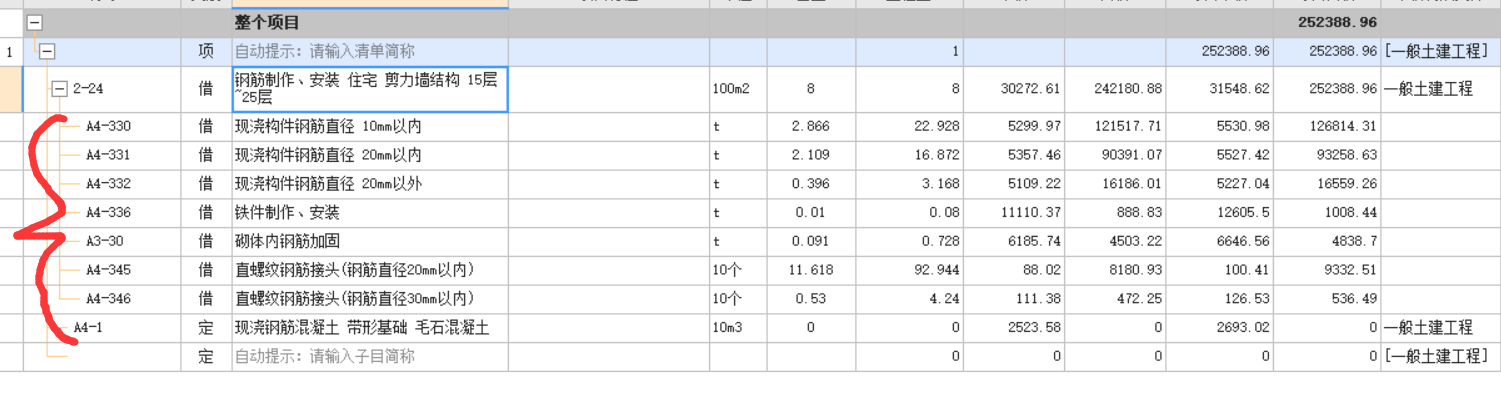This screenshot has height=409, width=1501.
Task: Select the A4-336 铁件制作 code
Action: pos(107,213)
